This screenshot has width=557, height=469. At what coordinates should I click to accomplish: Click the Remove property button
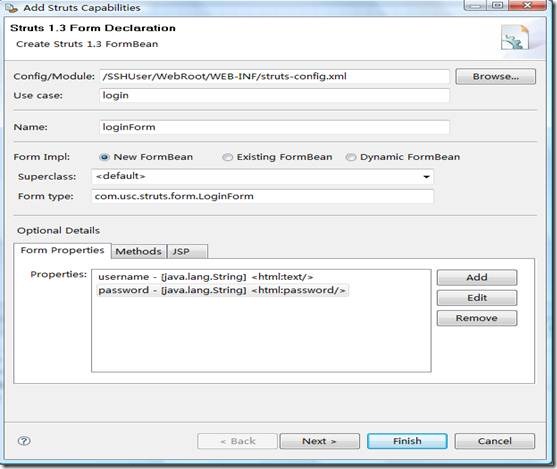click(x=477, y=318)
